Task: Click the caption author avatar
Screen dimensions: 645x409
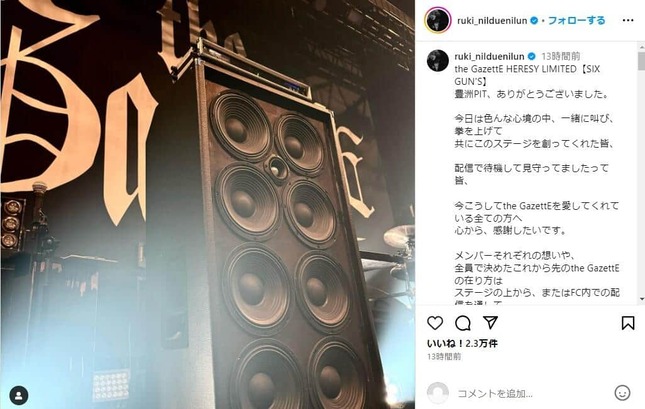Action: [x=438, y=60]
